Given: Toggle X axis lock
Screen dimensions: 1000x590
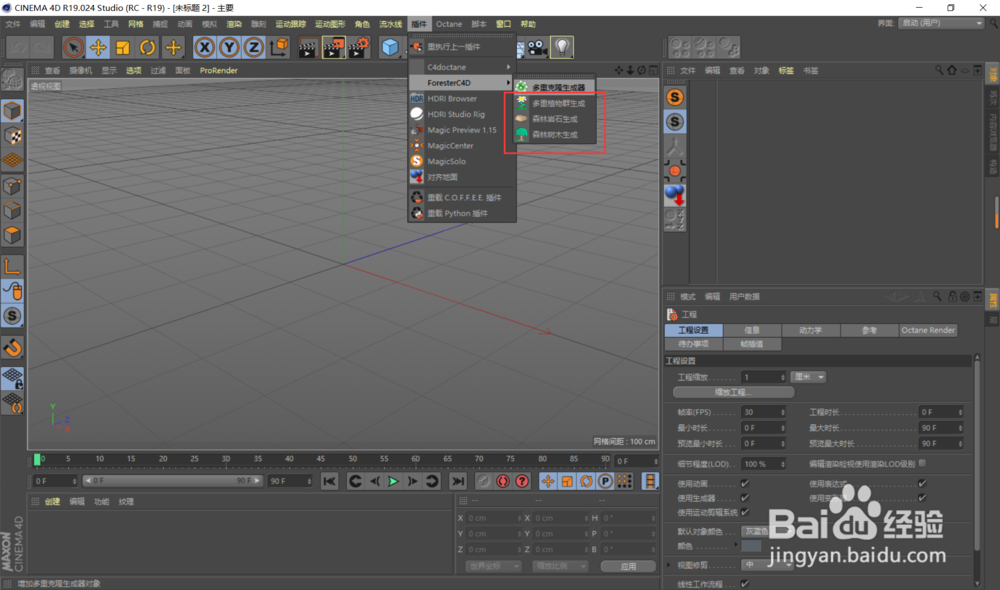Looking at the screenshot, I should [x=204, y=47].
